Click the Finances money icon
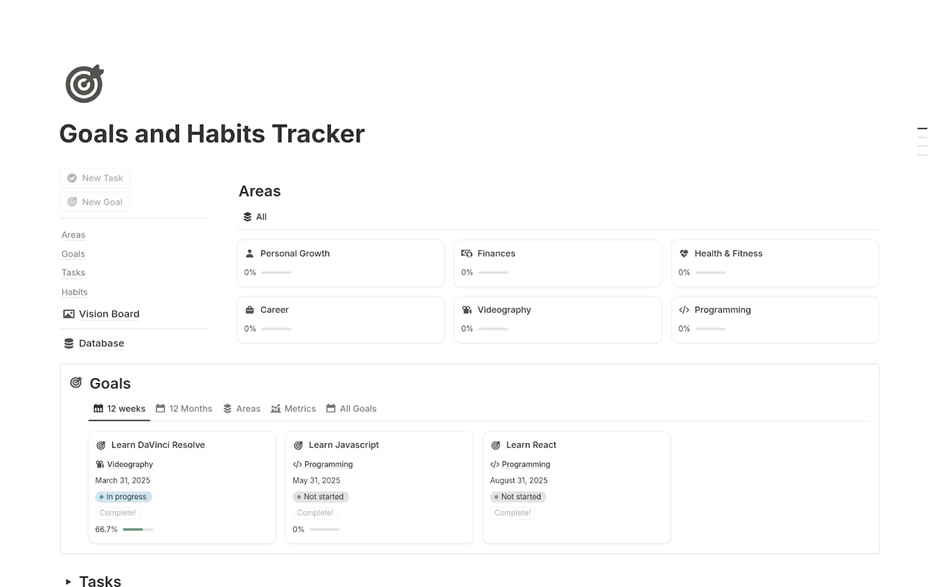Viewport: 940px width, 587px height. point(467,254)
